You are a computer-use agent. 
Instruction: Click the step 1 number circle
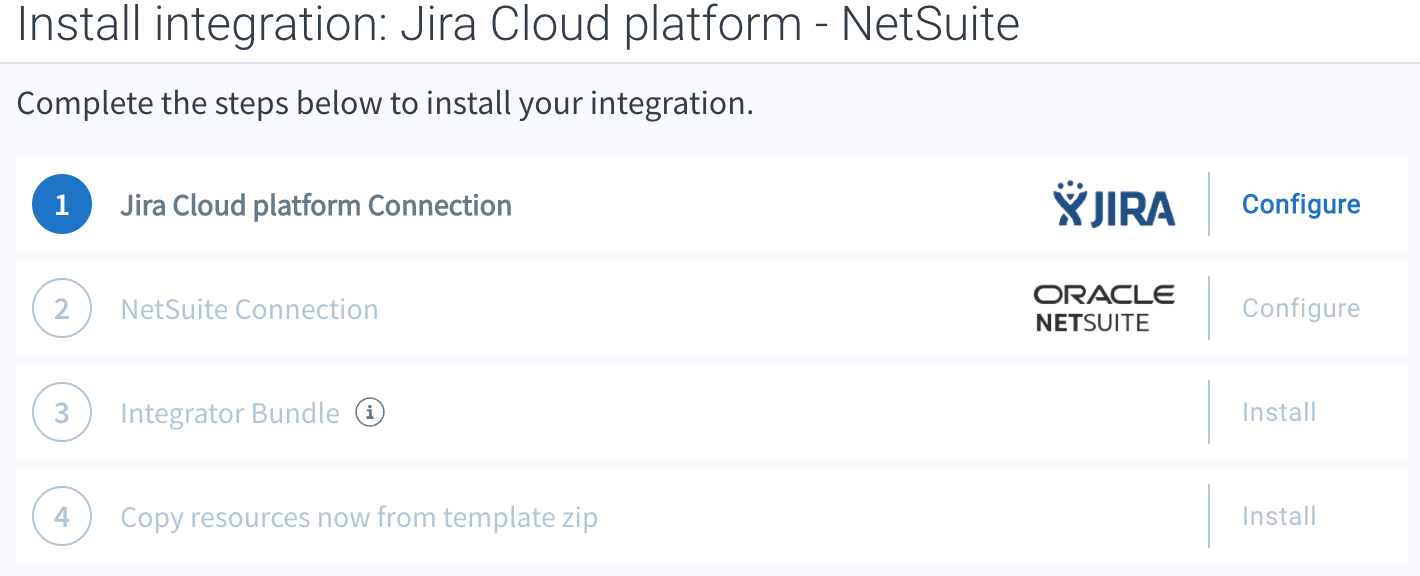(62, 204)
